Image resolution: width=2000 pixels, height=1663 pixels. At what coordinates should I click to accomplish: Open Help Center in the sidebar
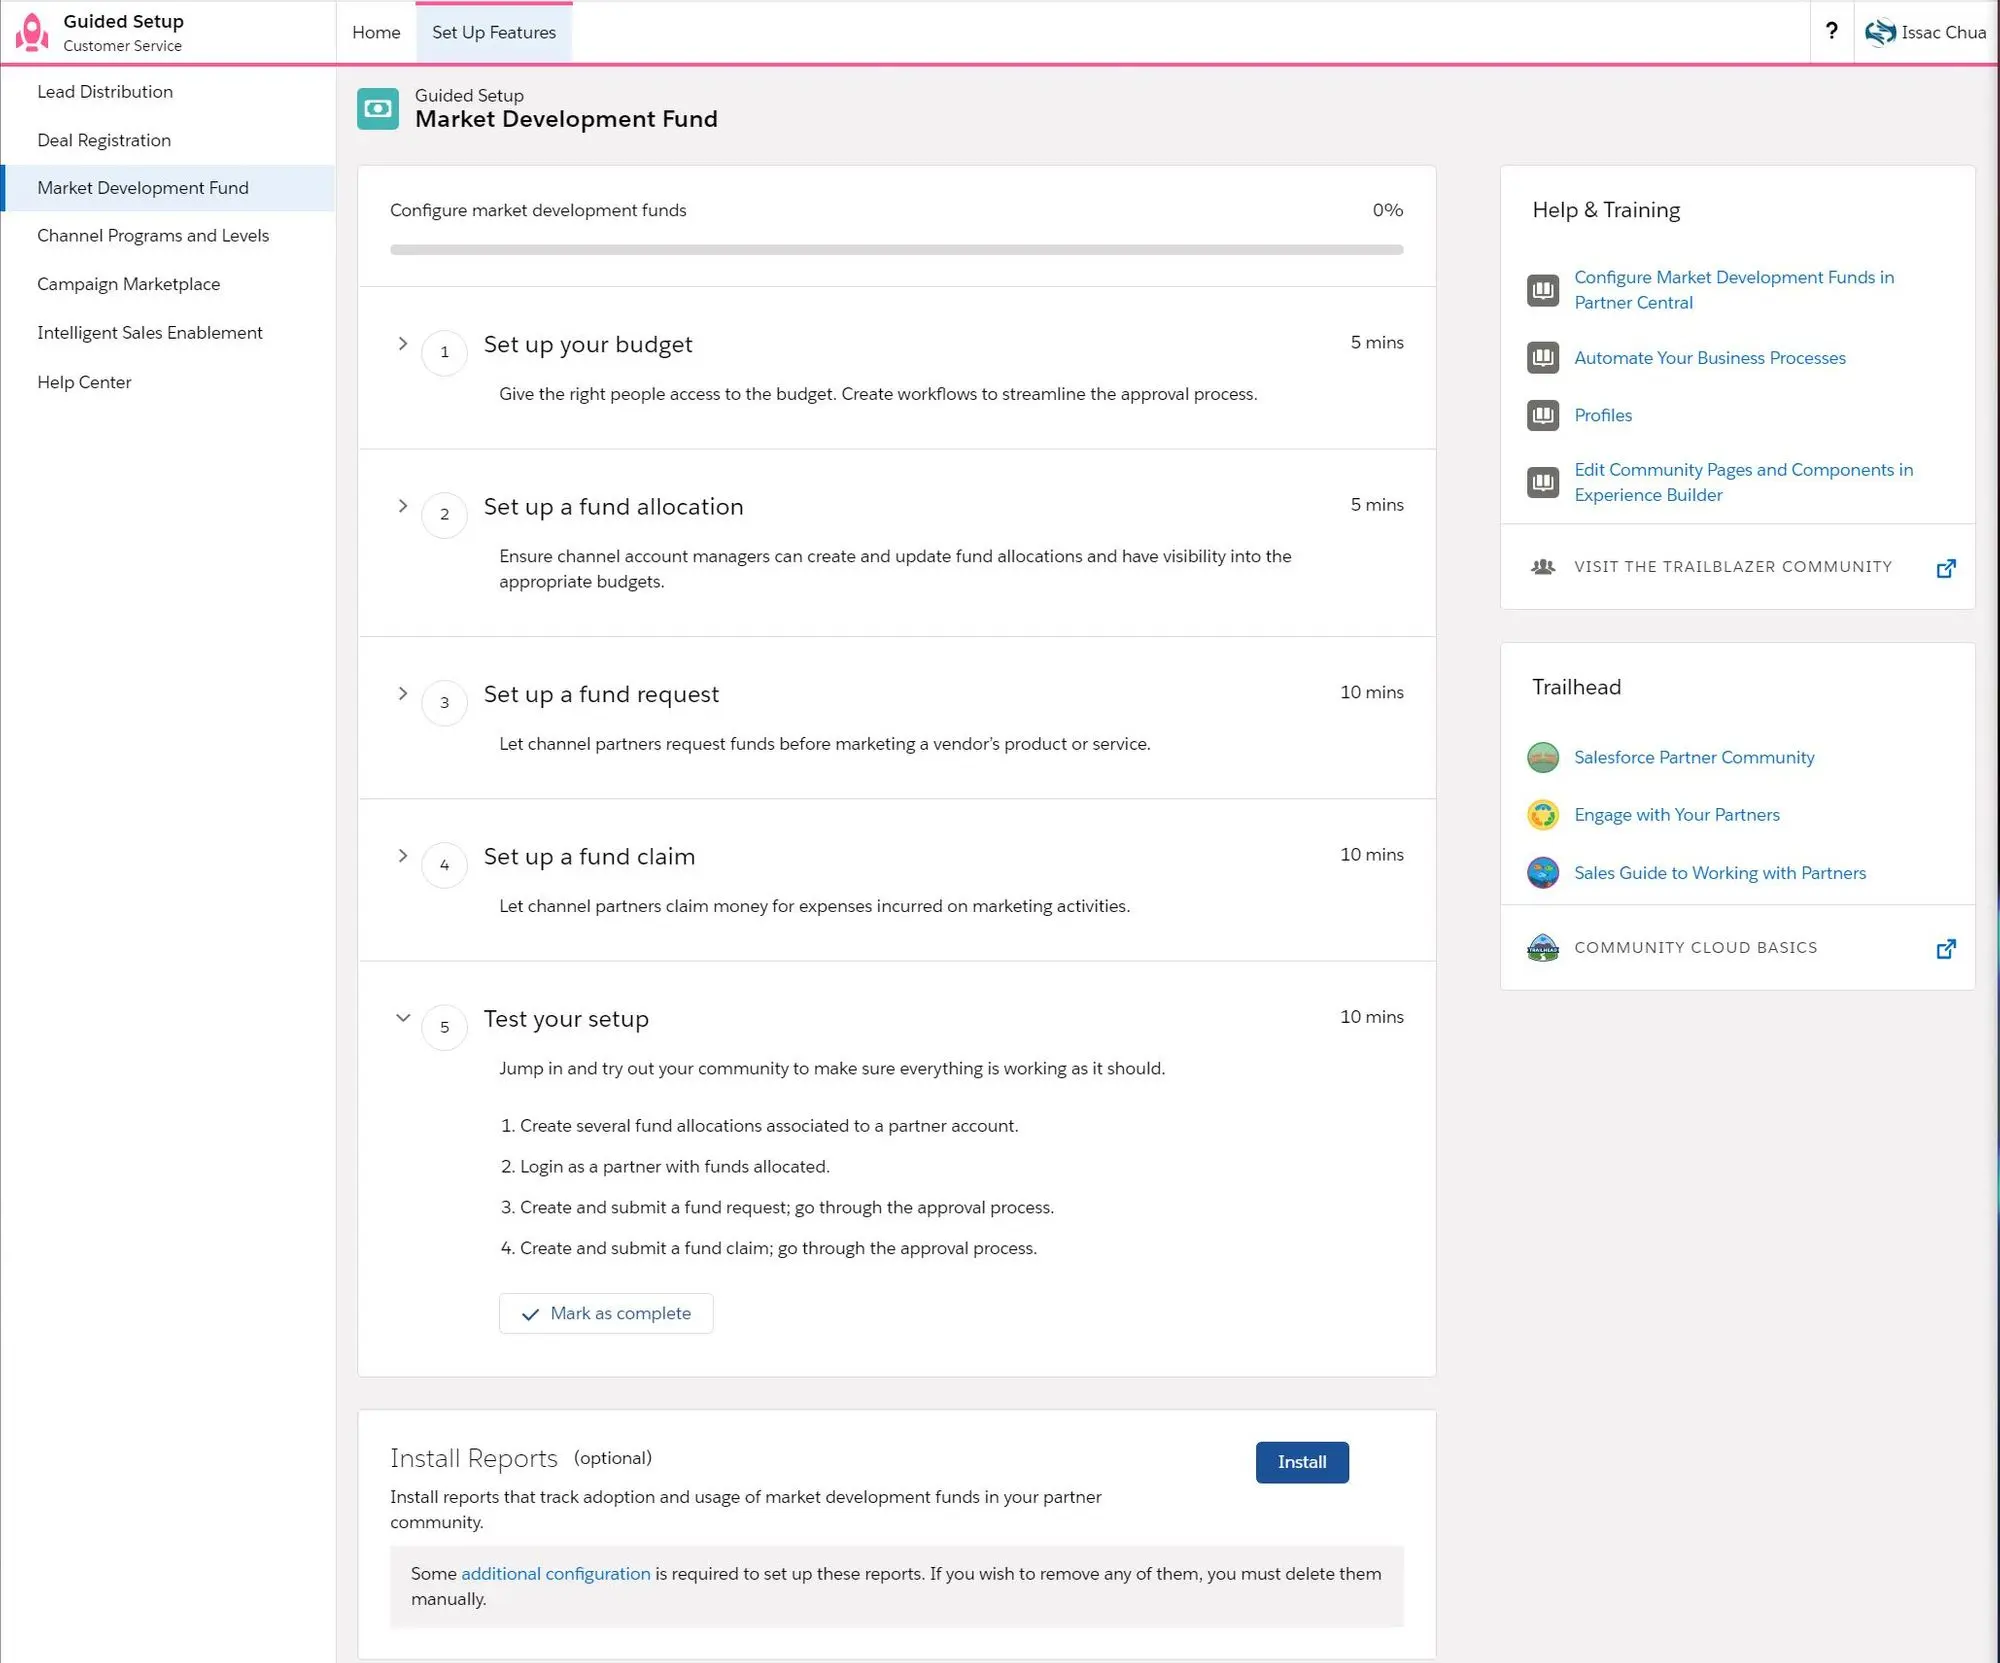pos(84,382)
